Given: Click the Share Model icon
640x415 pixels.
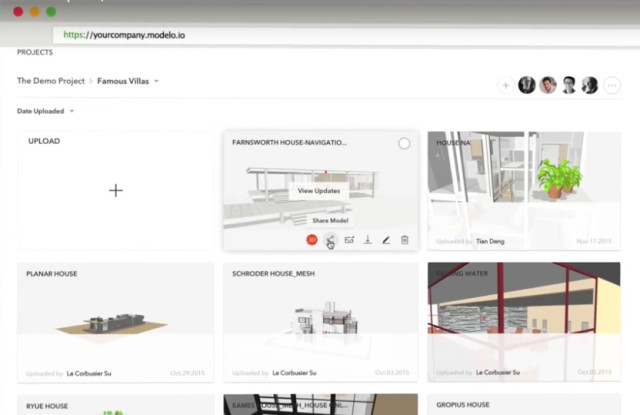Looking at the screenshot, I should click(330, 240).
